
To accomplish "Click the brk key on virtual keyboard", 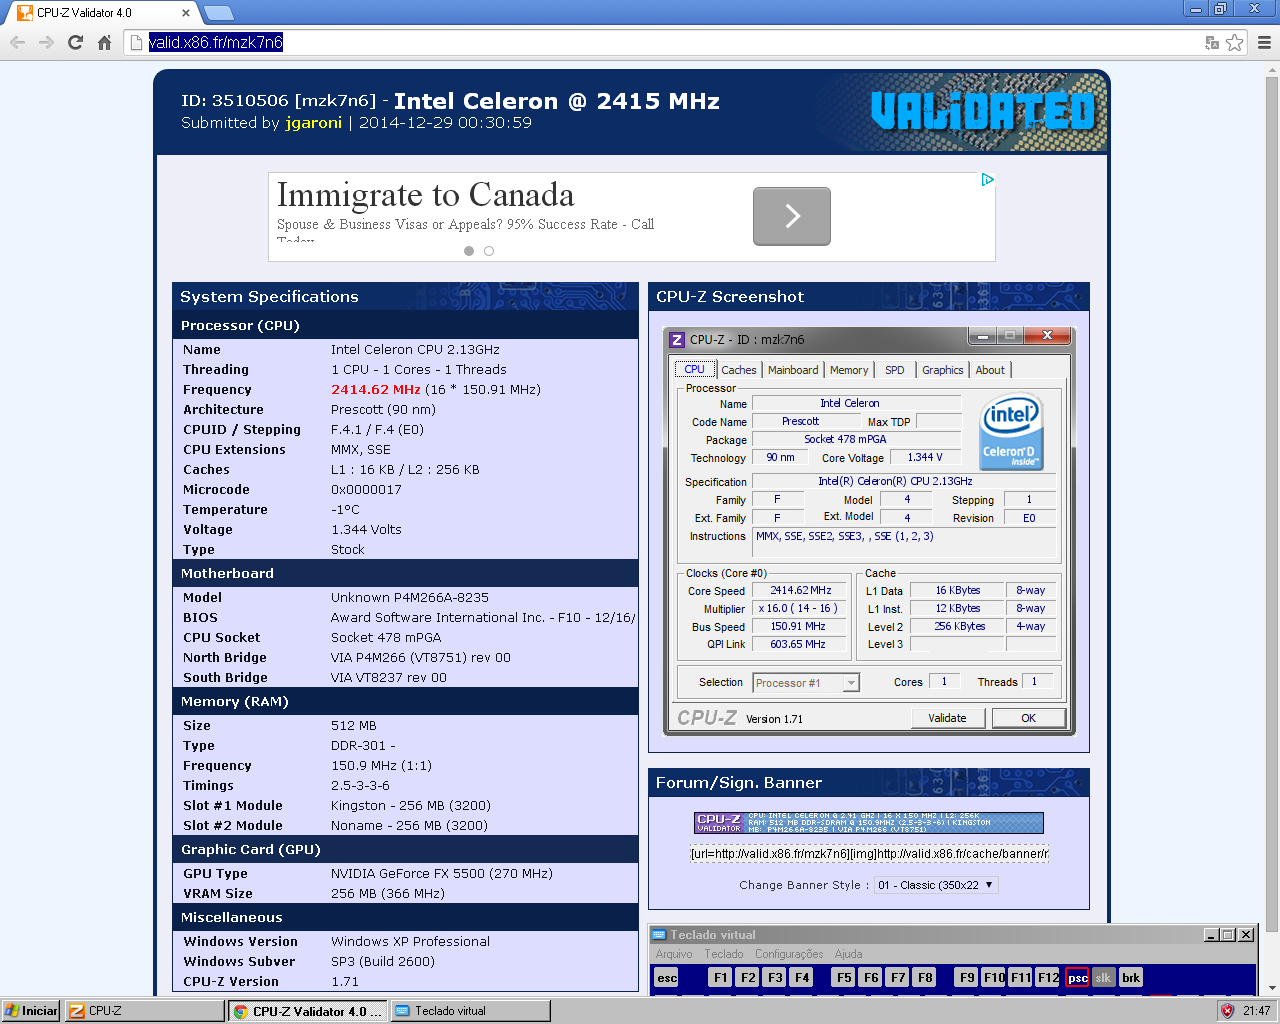I will [1131, 978].
